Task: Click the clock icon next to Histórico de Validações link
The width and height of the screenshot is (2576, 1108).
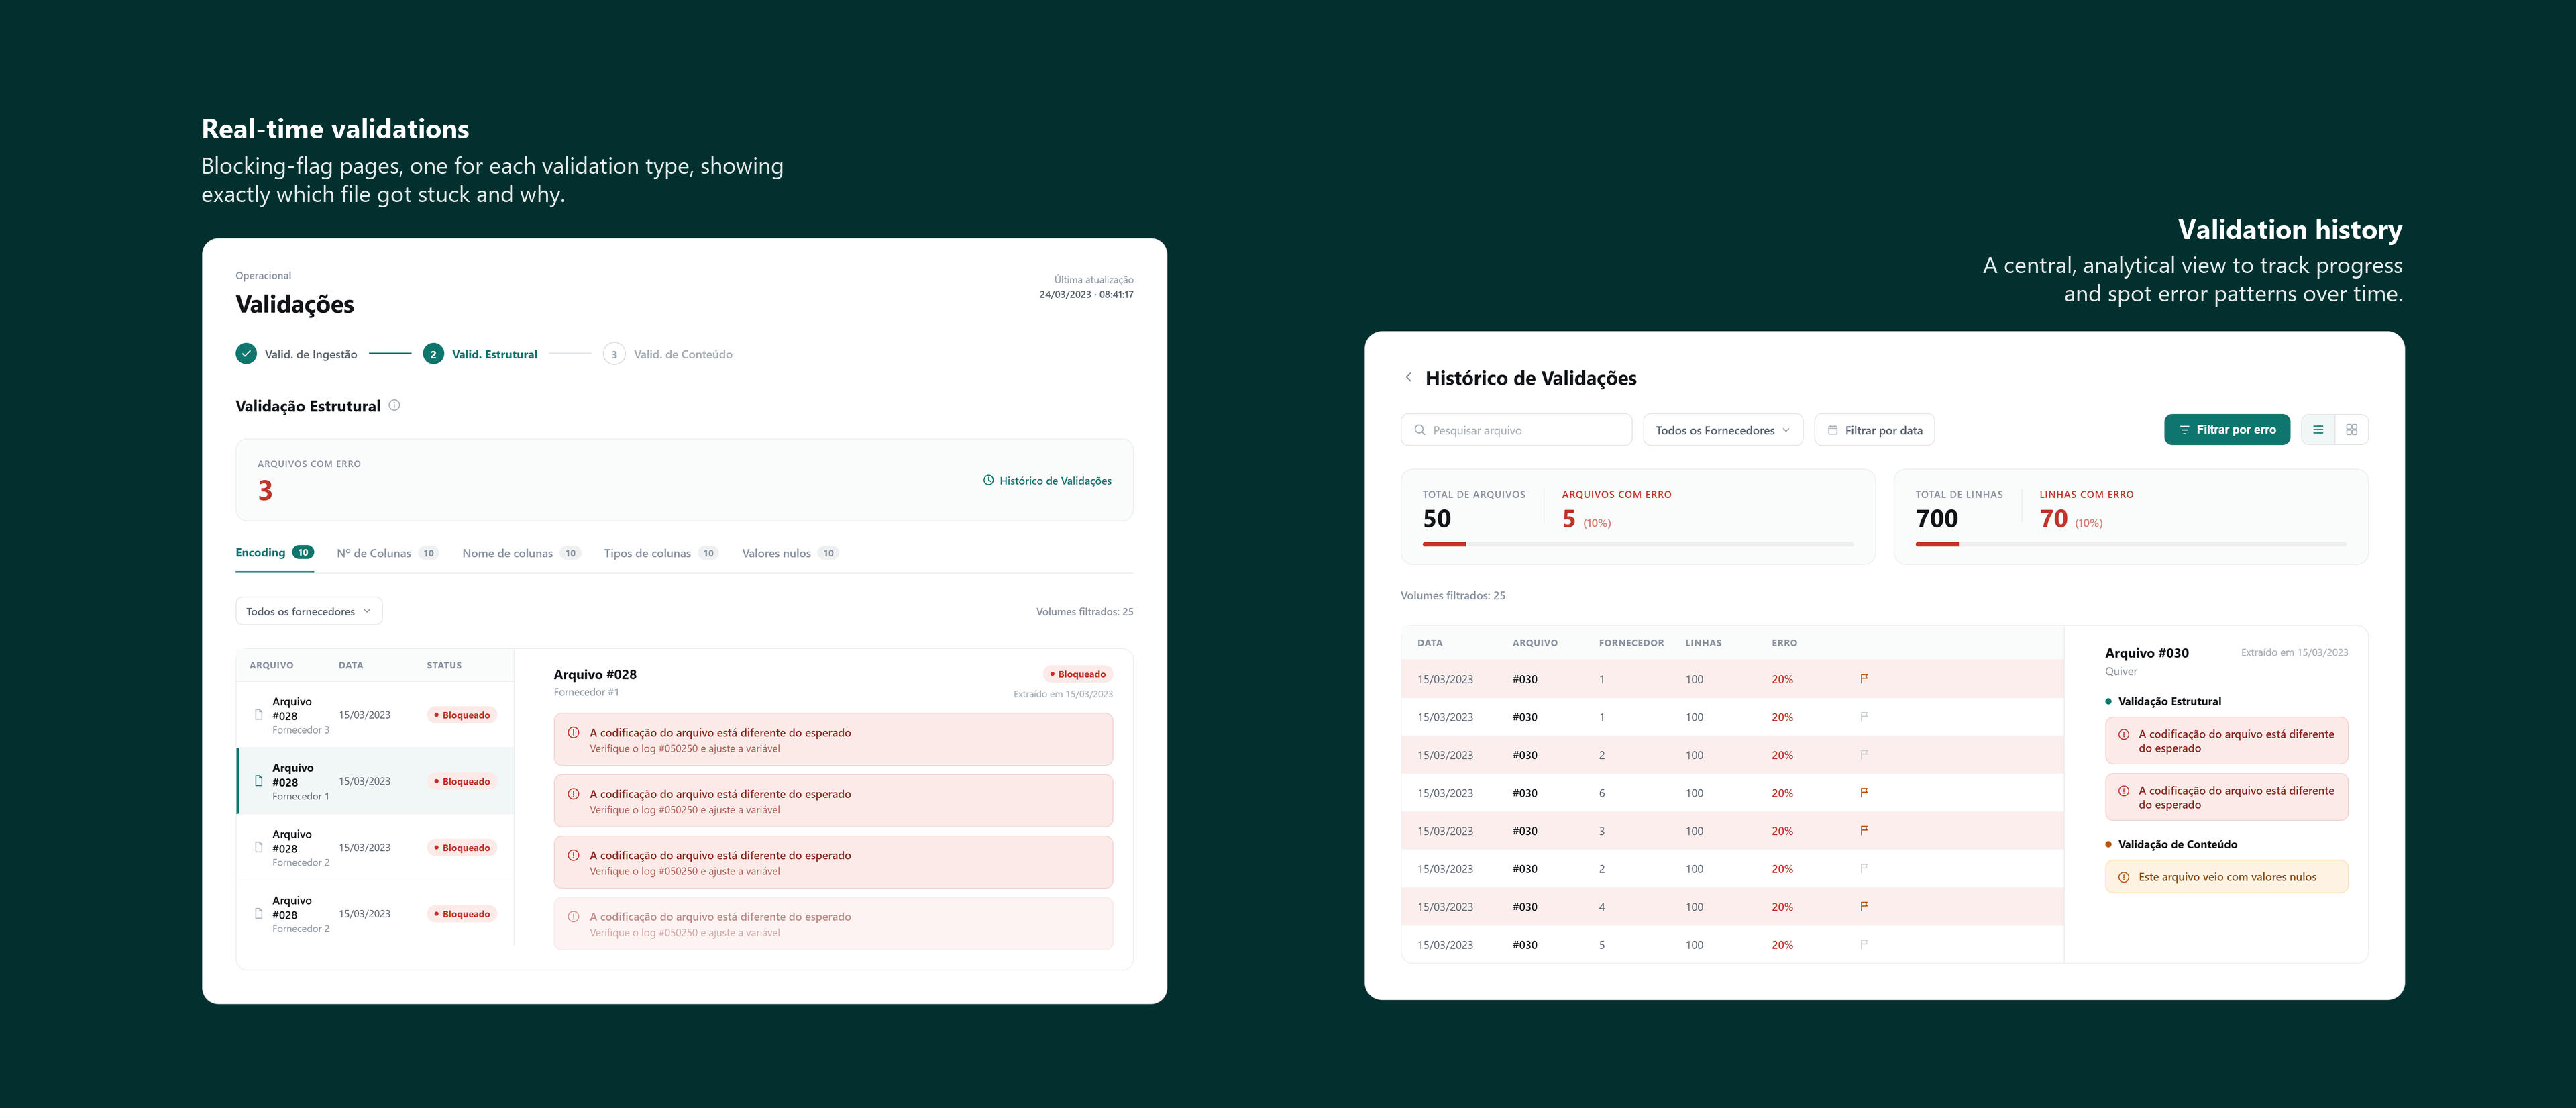Action: tap(988, 480)
